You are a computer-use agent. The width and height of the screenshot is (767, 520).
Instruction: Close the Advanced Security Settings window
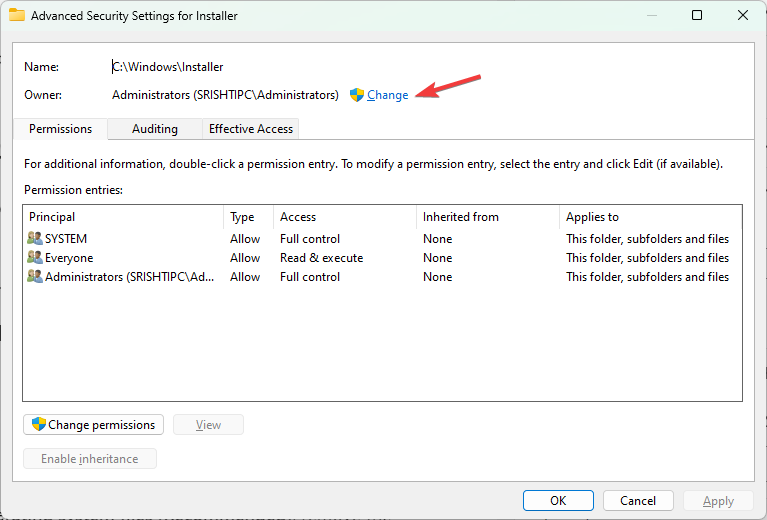[x=743, y=15]
